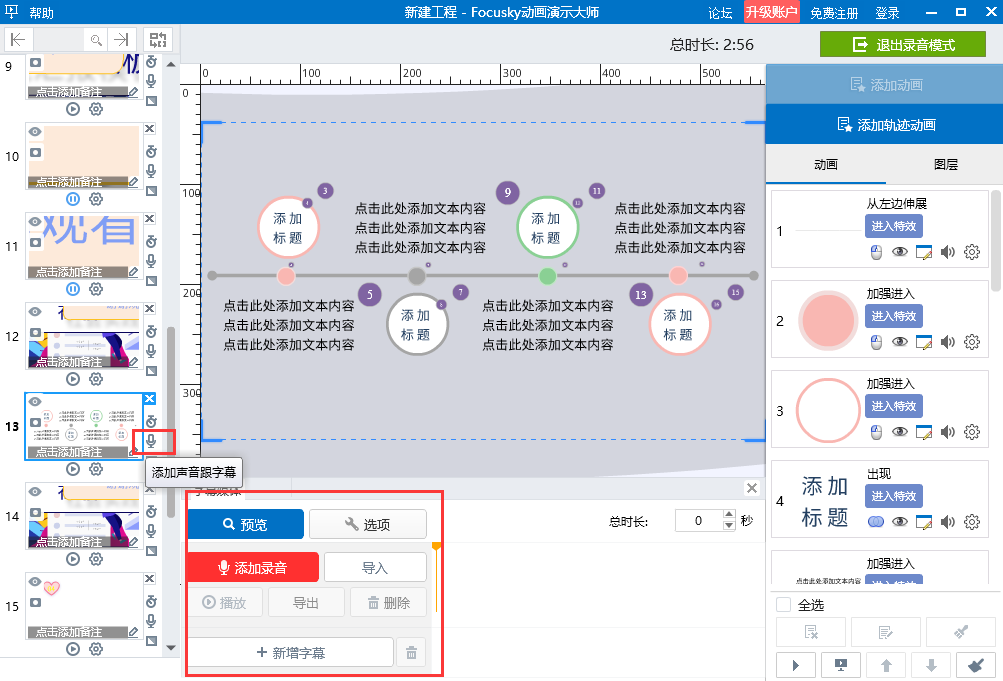Toggle the eye icon on slide 12
Screen dimensions: 1003x681
coord(36,312)
